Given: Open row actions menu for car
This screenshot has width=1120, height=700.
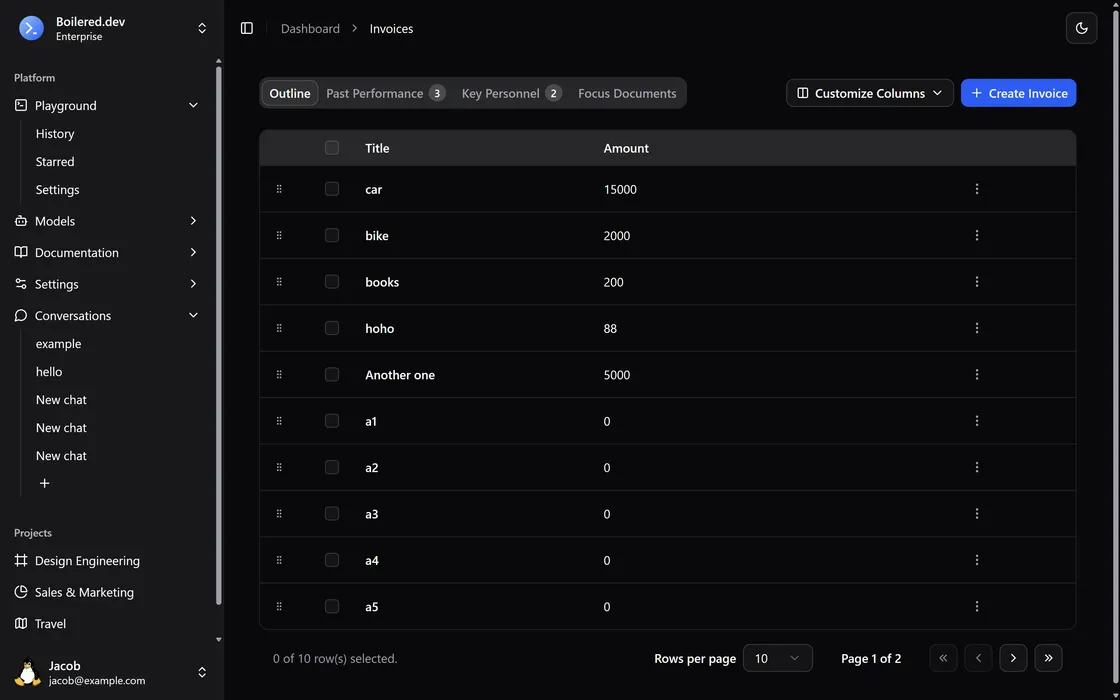Looking at the screenshot, I should (x=976, y=189).
